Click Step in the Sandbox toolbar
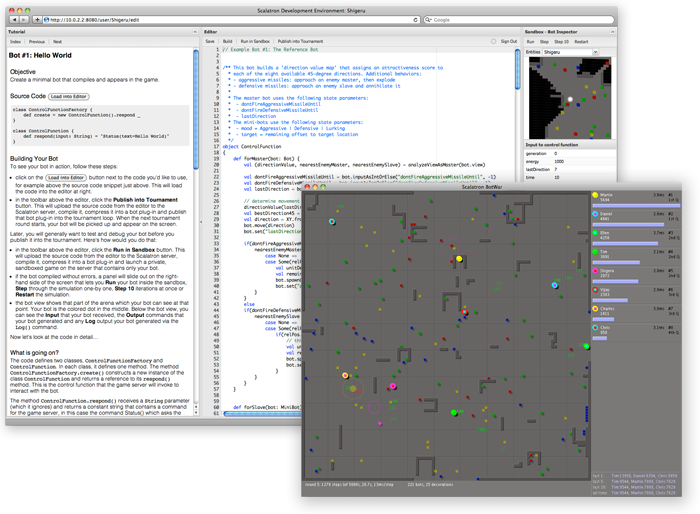Screen dimensions: 700x514 [x=544, y=42]
